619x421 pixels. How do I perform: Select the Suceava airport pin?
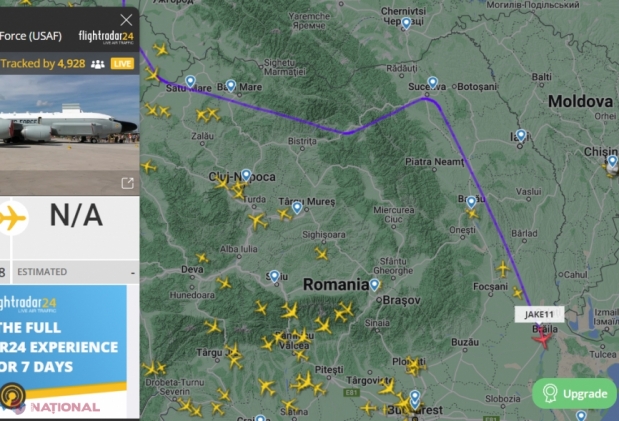(x=433, y=82)
